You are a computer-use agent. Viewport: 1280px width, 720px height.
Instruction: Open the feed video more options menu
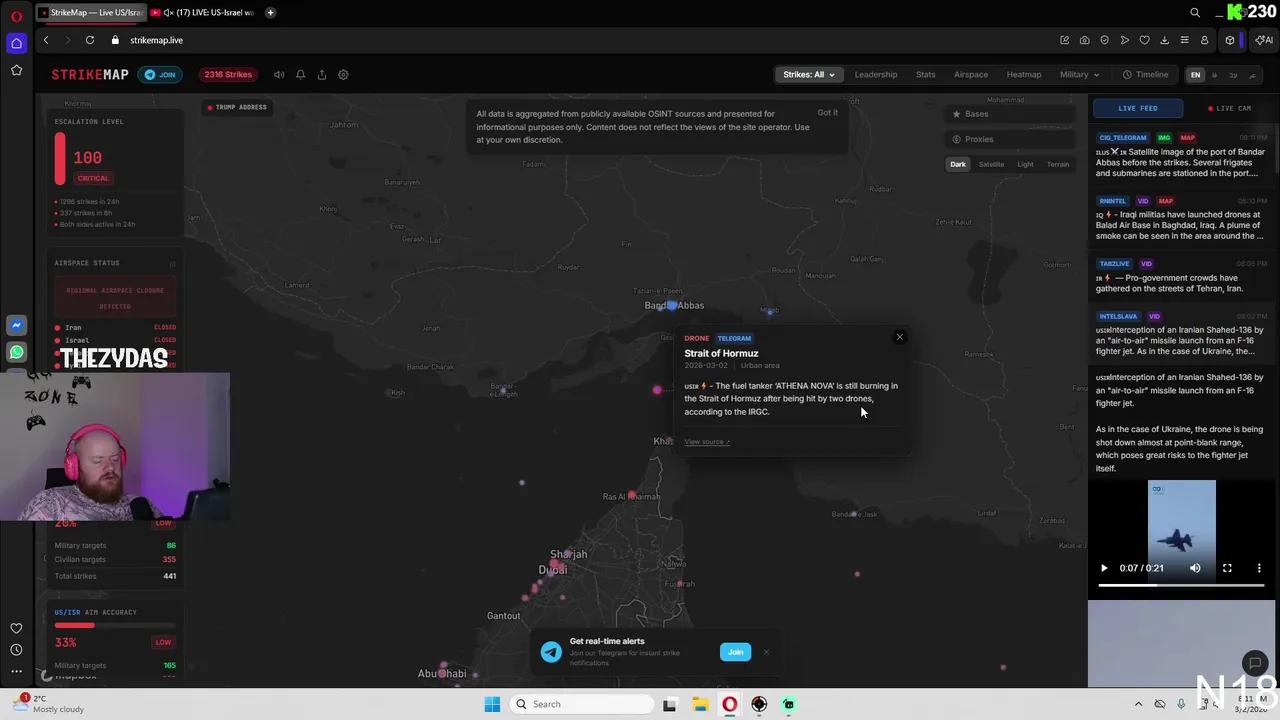(1259, 568)
